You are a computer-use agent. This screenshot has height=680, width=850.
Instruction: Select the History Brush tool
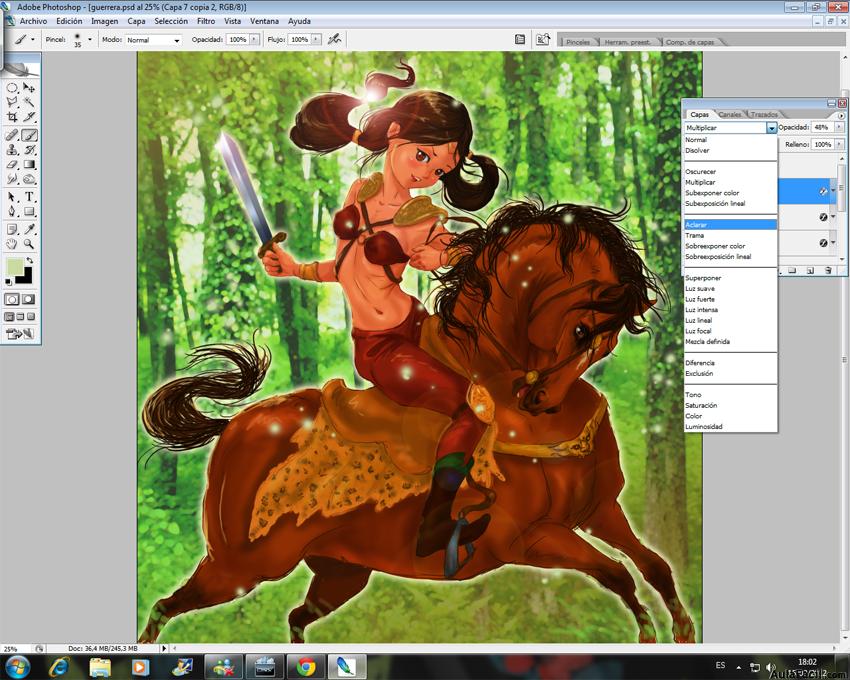pyautogui.click(x=29, y=150)
